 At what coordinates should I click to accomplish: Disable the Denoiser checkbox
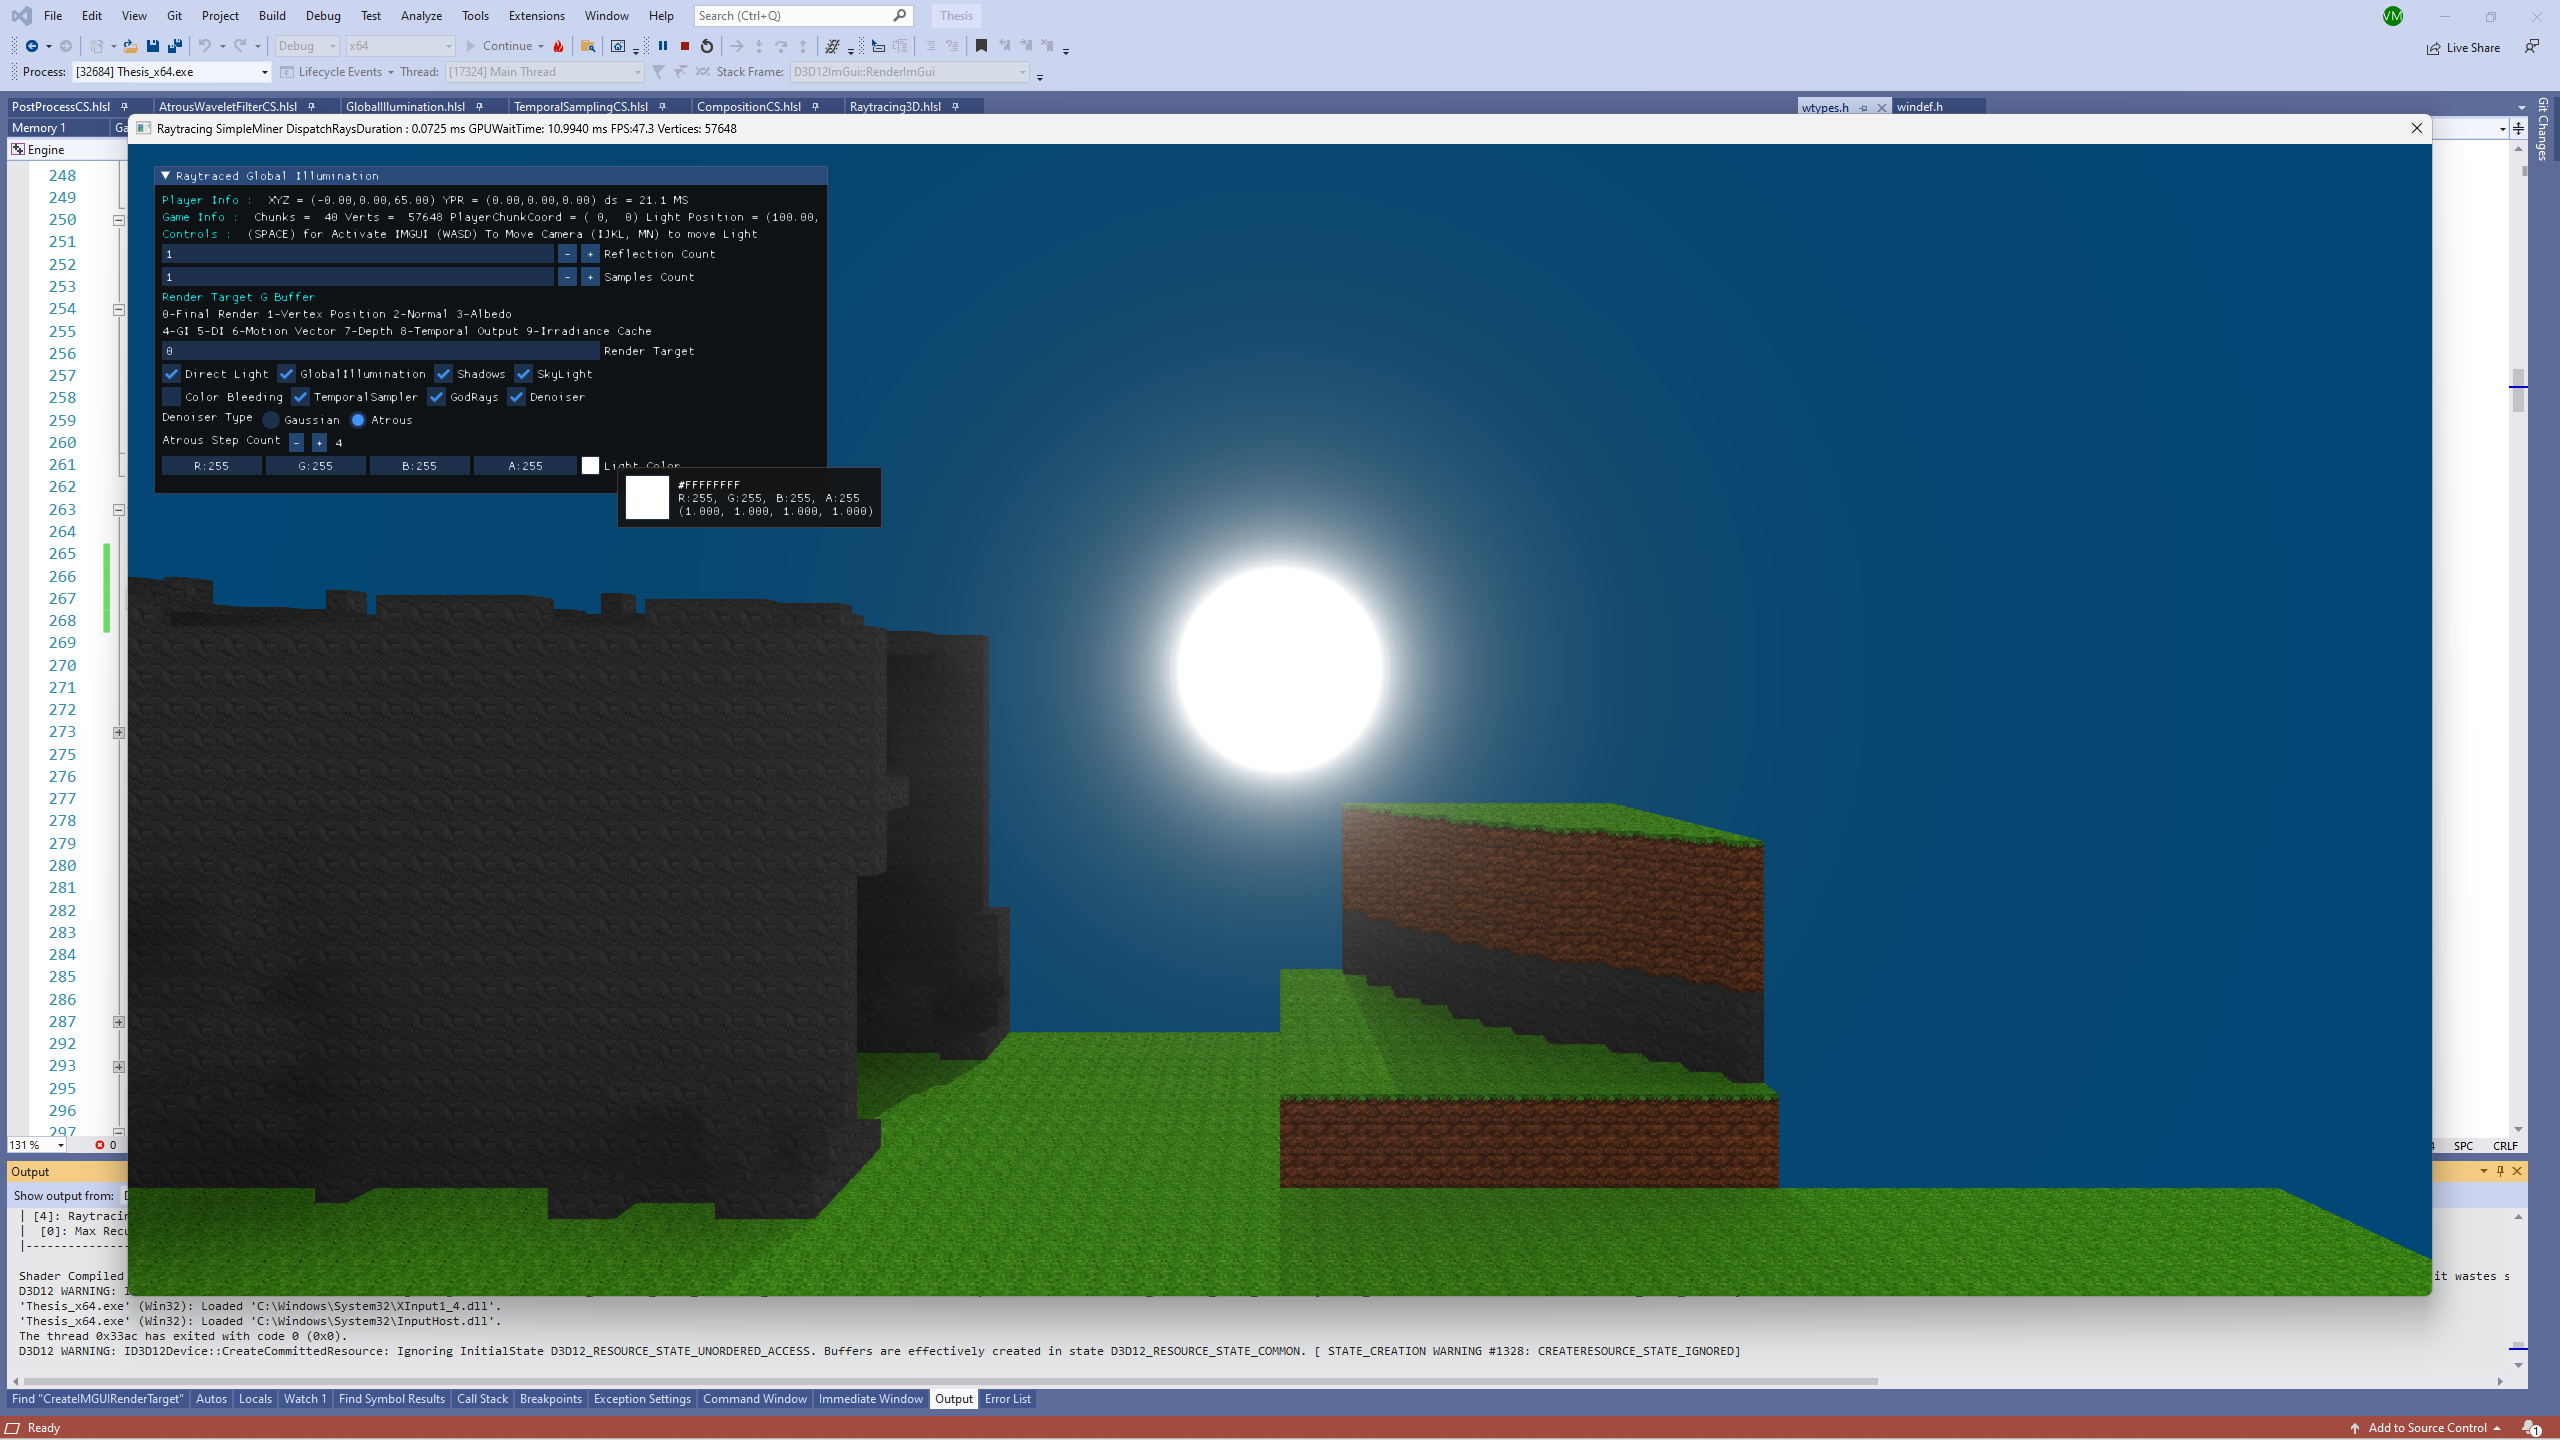click(x=516, y=397)
